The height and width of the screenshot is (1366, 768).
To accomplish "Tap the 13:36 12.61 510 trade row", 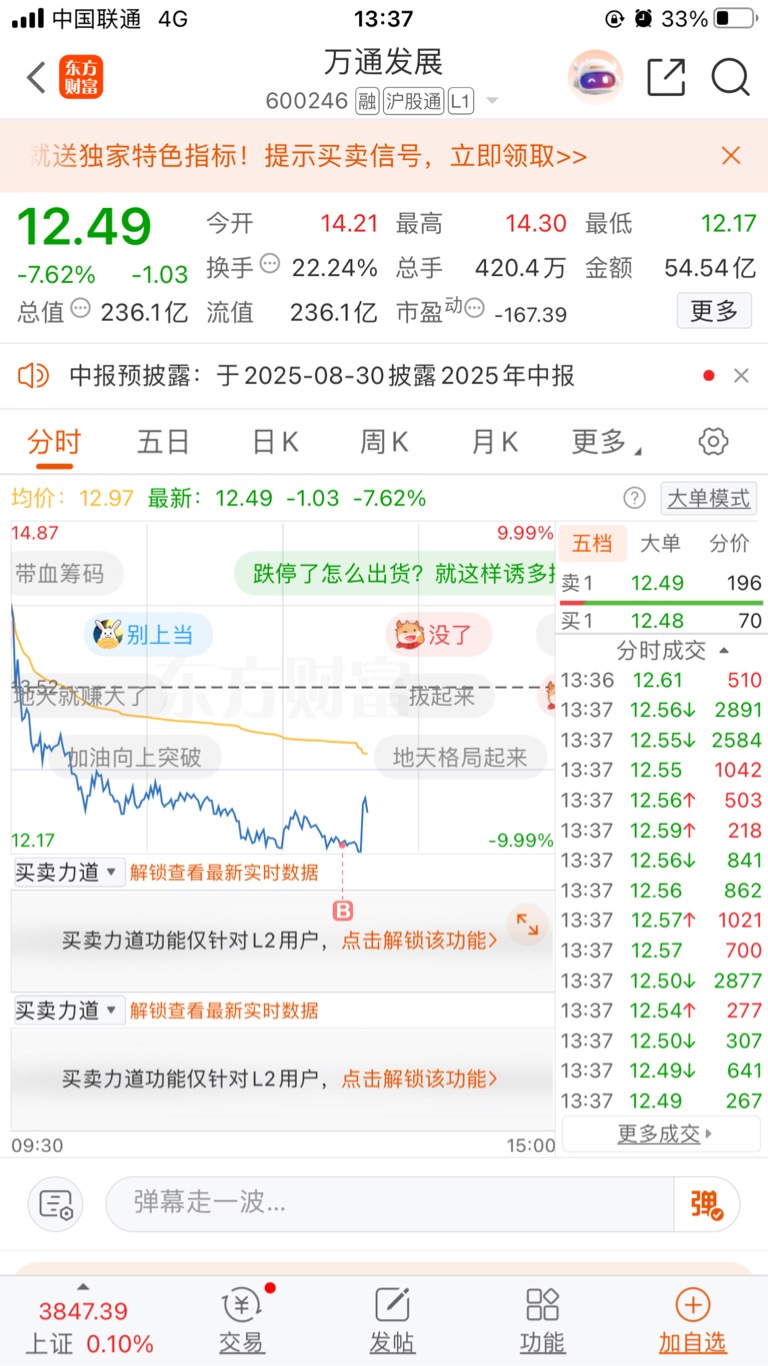I will click(661, 681).
